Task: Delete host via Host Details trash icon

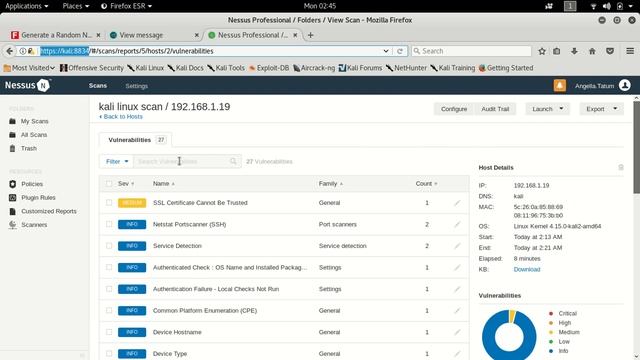Action: click(621, 167)
